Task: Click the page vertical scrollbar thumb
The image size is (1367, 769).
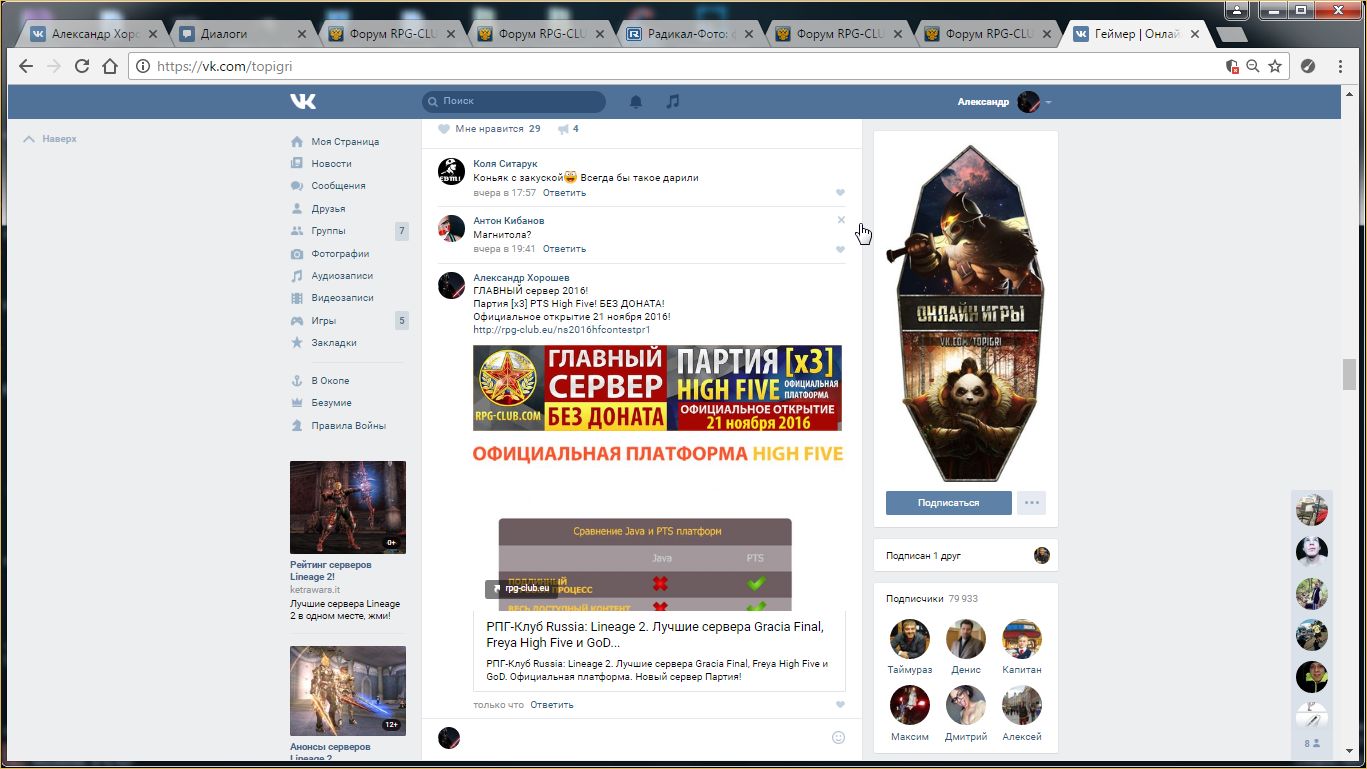Action: [x=1349, y=374]
